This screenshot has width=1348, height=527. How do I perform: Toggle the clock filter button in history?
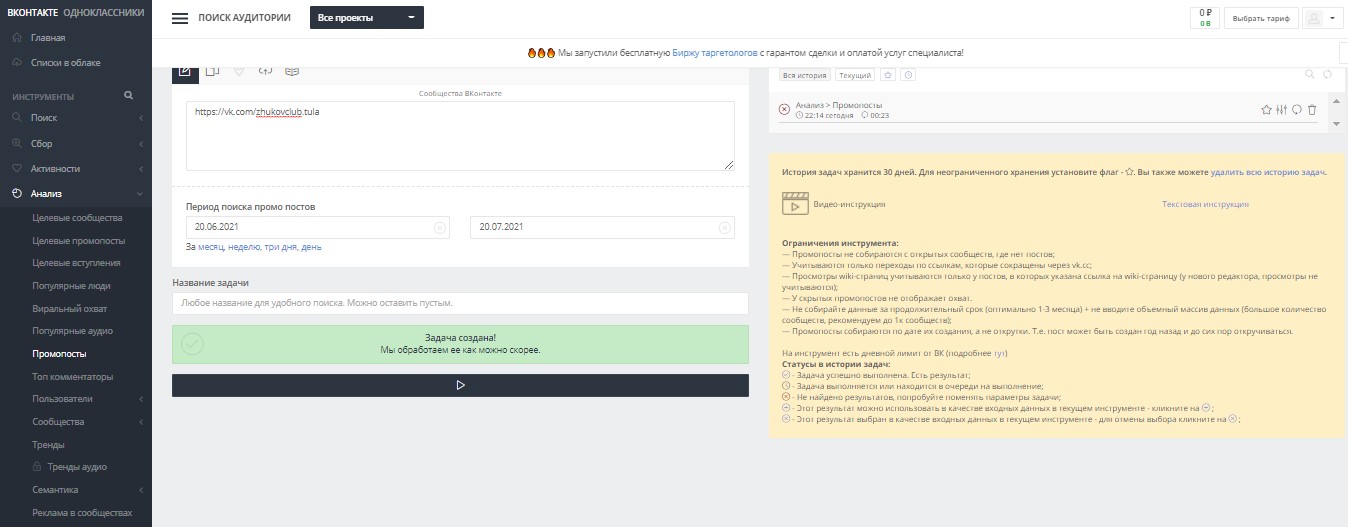point(908,75)
